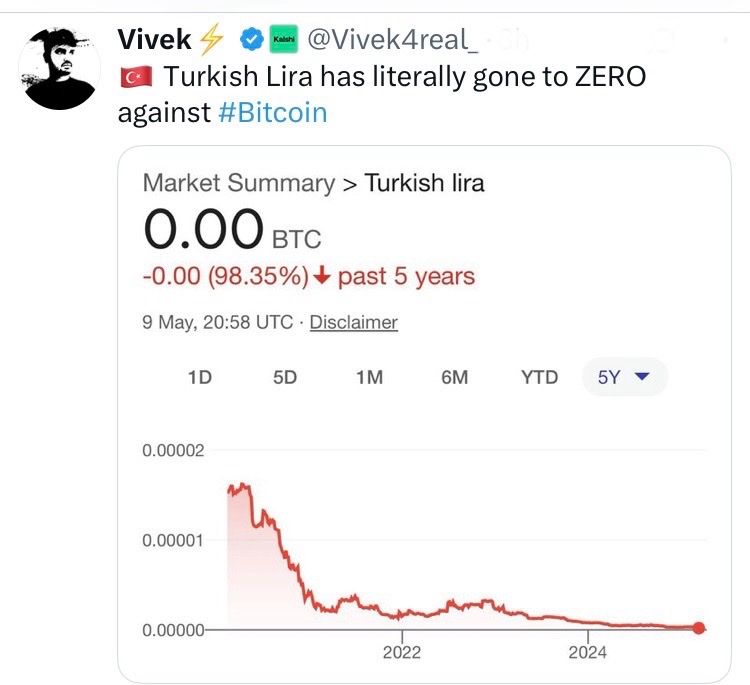Click the 2022 tick on chart axis
Image resolution: width=750 pixels, height=685 pixels.
coord(402,652)
